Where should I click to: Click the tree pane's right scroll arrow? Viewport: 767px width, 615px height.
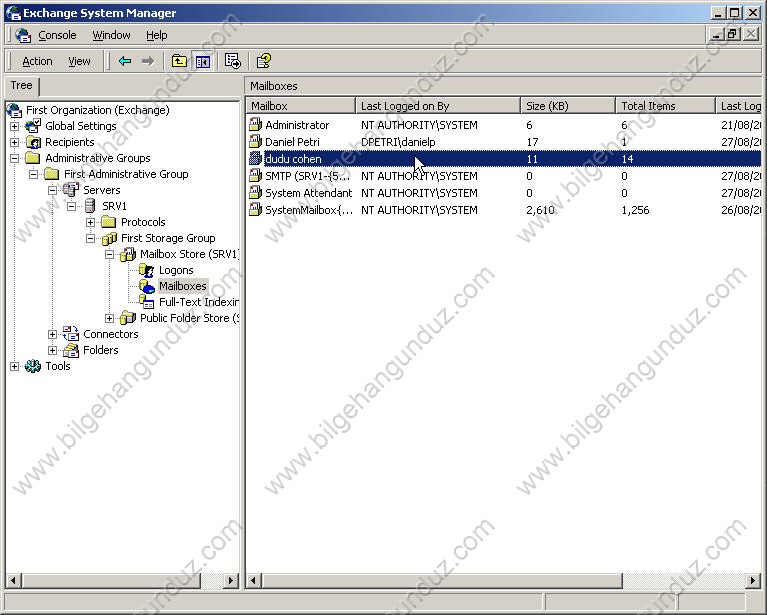point(231,580)
